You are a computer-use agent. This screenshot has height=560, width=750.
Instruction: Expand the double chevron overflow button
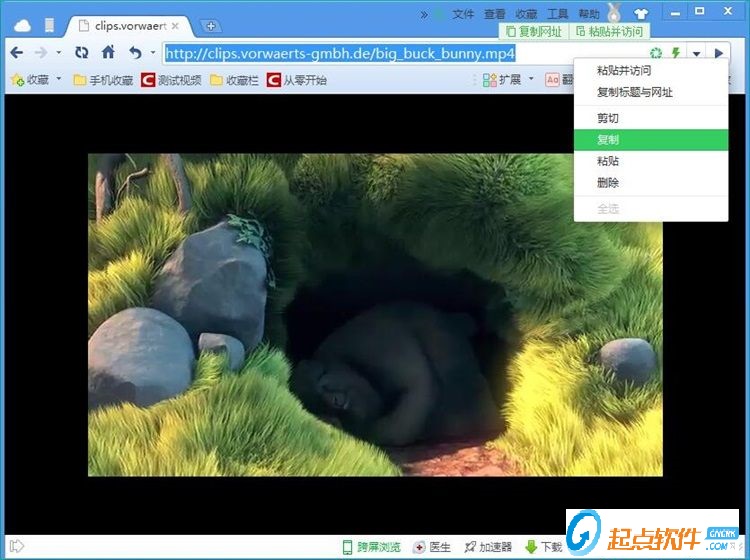[x=424, y=15]
